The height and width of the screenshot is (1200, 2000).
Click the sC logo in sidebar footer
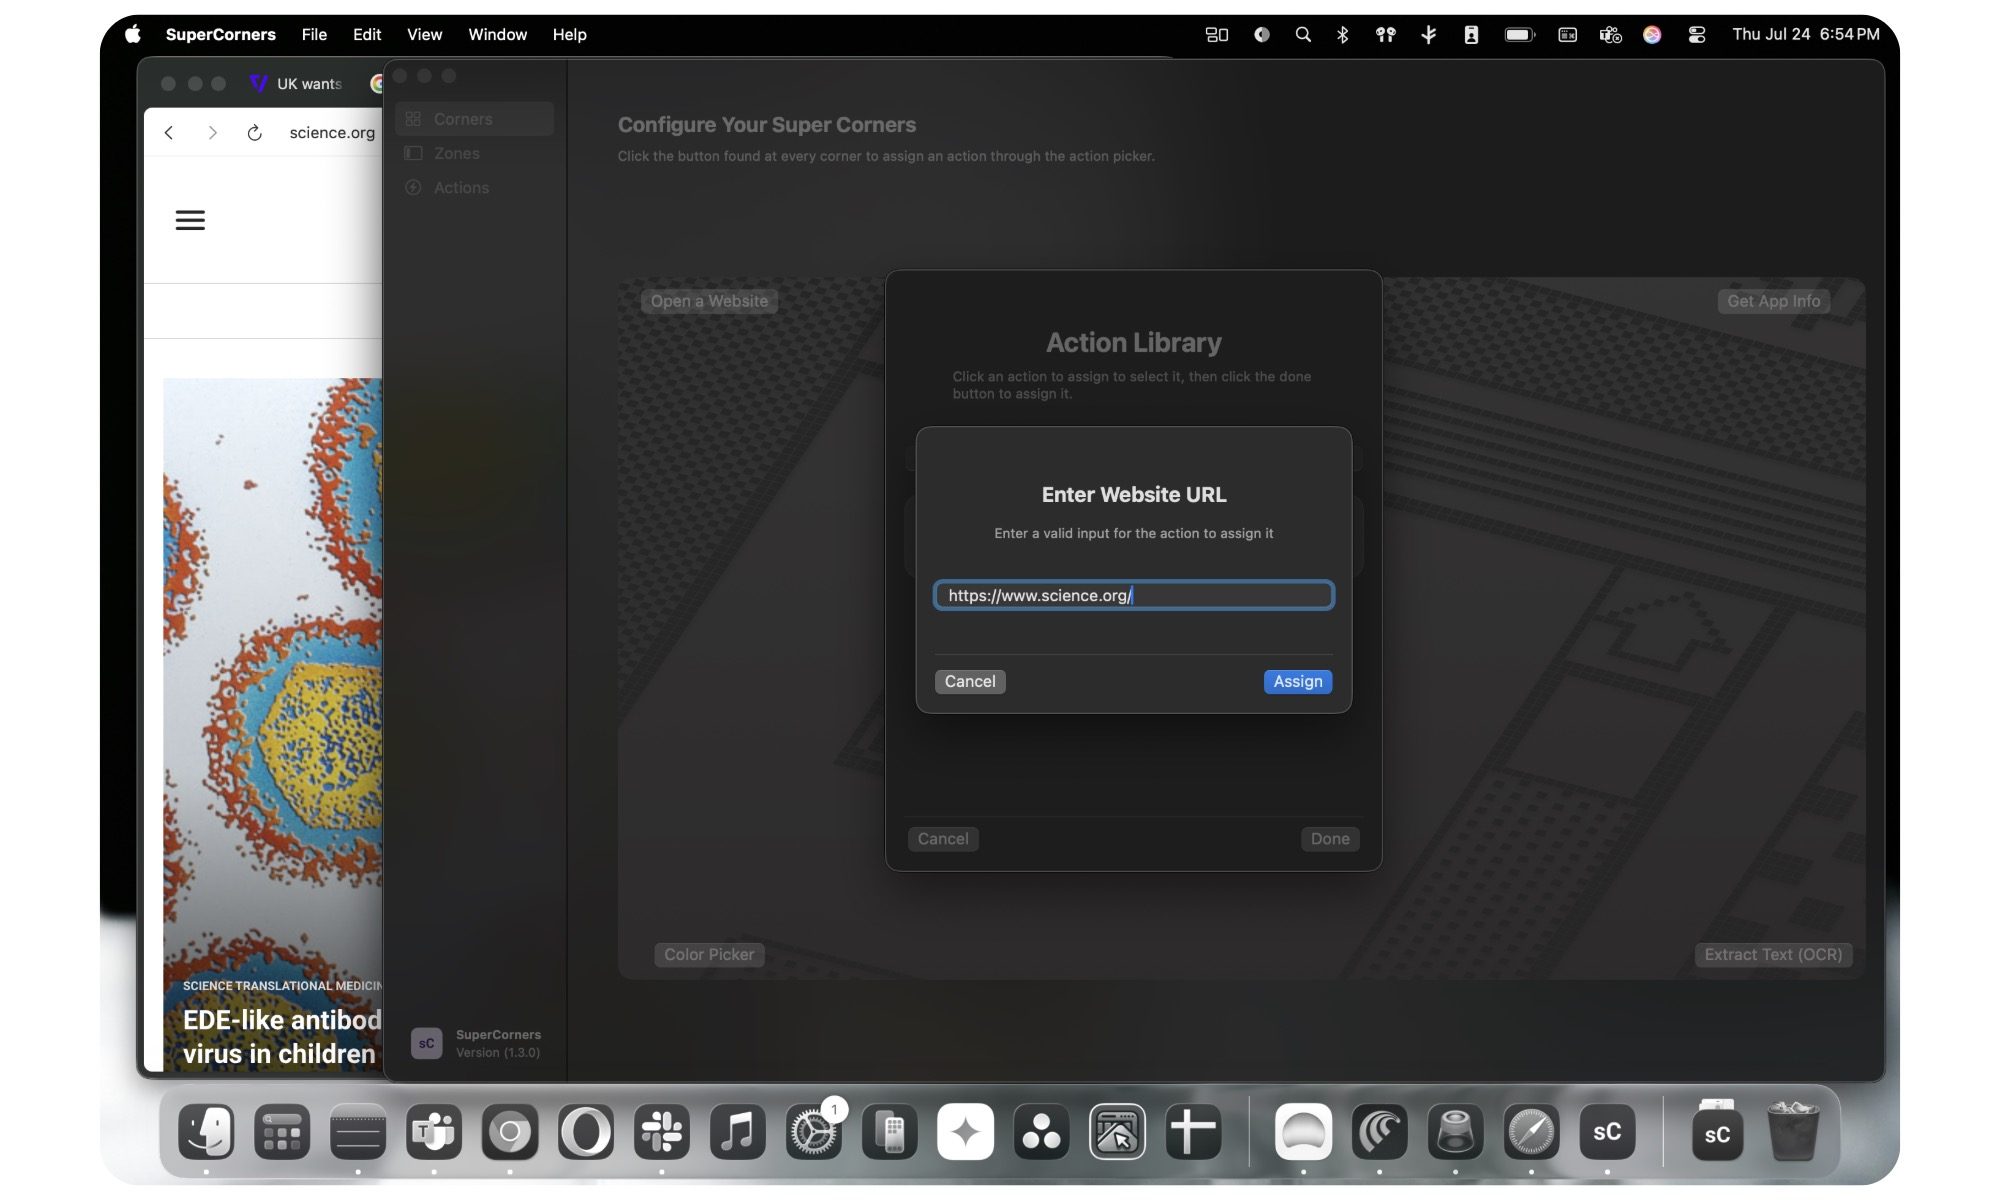click(x=426, y=1043)
